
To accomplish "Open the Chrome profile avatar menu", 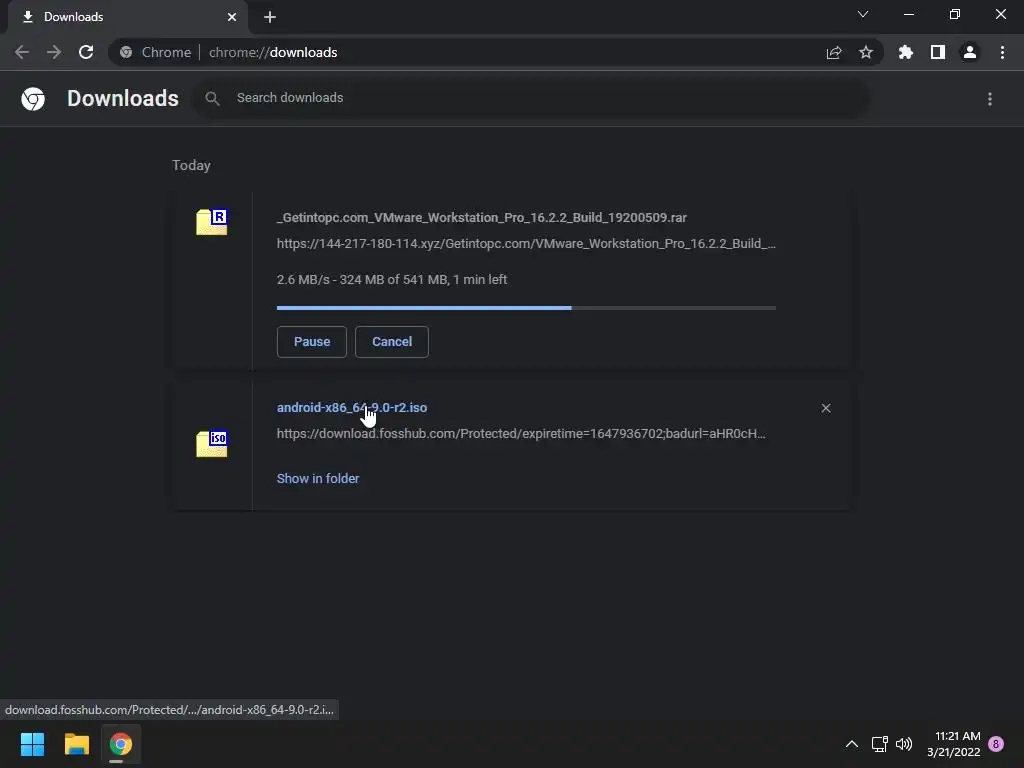I will pyautogui.click(x=970, y=52).
